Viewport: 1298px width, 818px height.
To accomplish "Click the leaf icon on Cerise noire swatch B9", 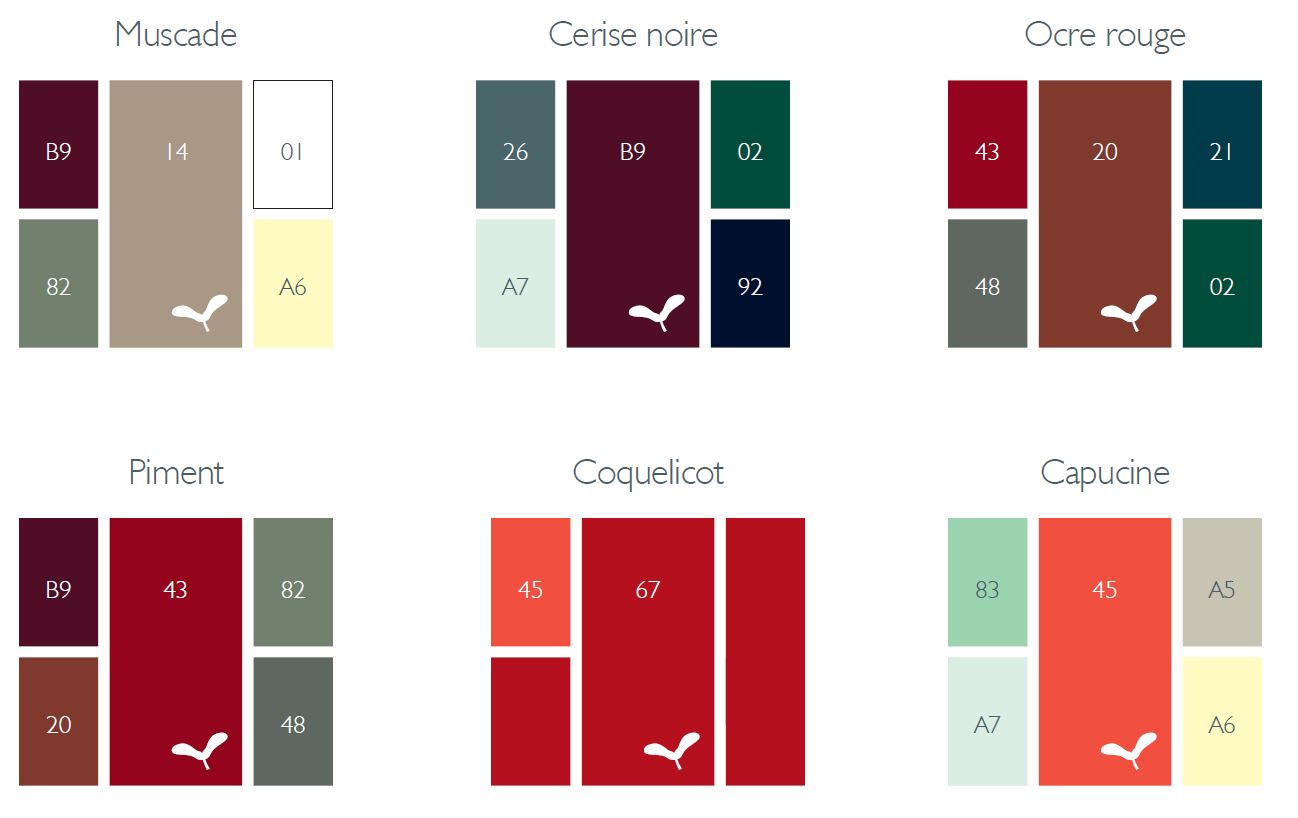I will 657,313.
